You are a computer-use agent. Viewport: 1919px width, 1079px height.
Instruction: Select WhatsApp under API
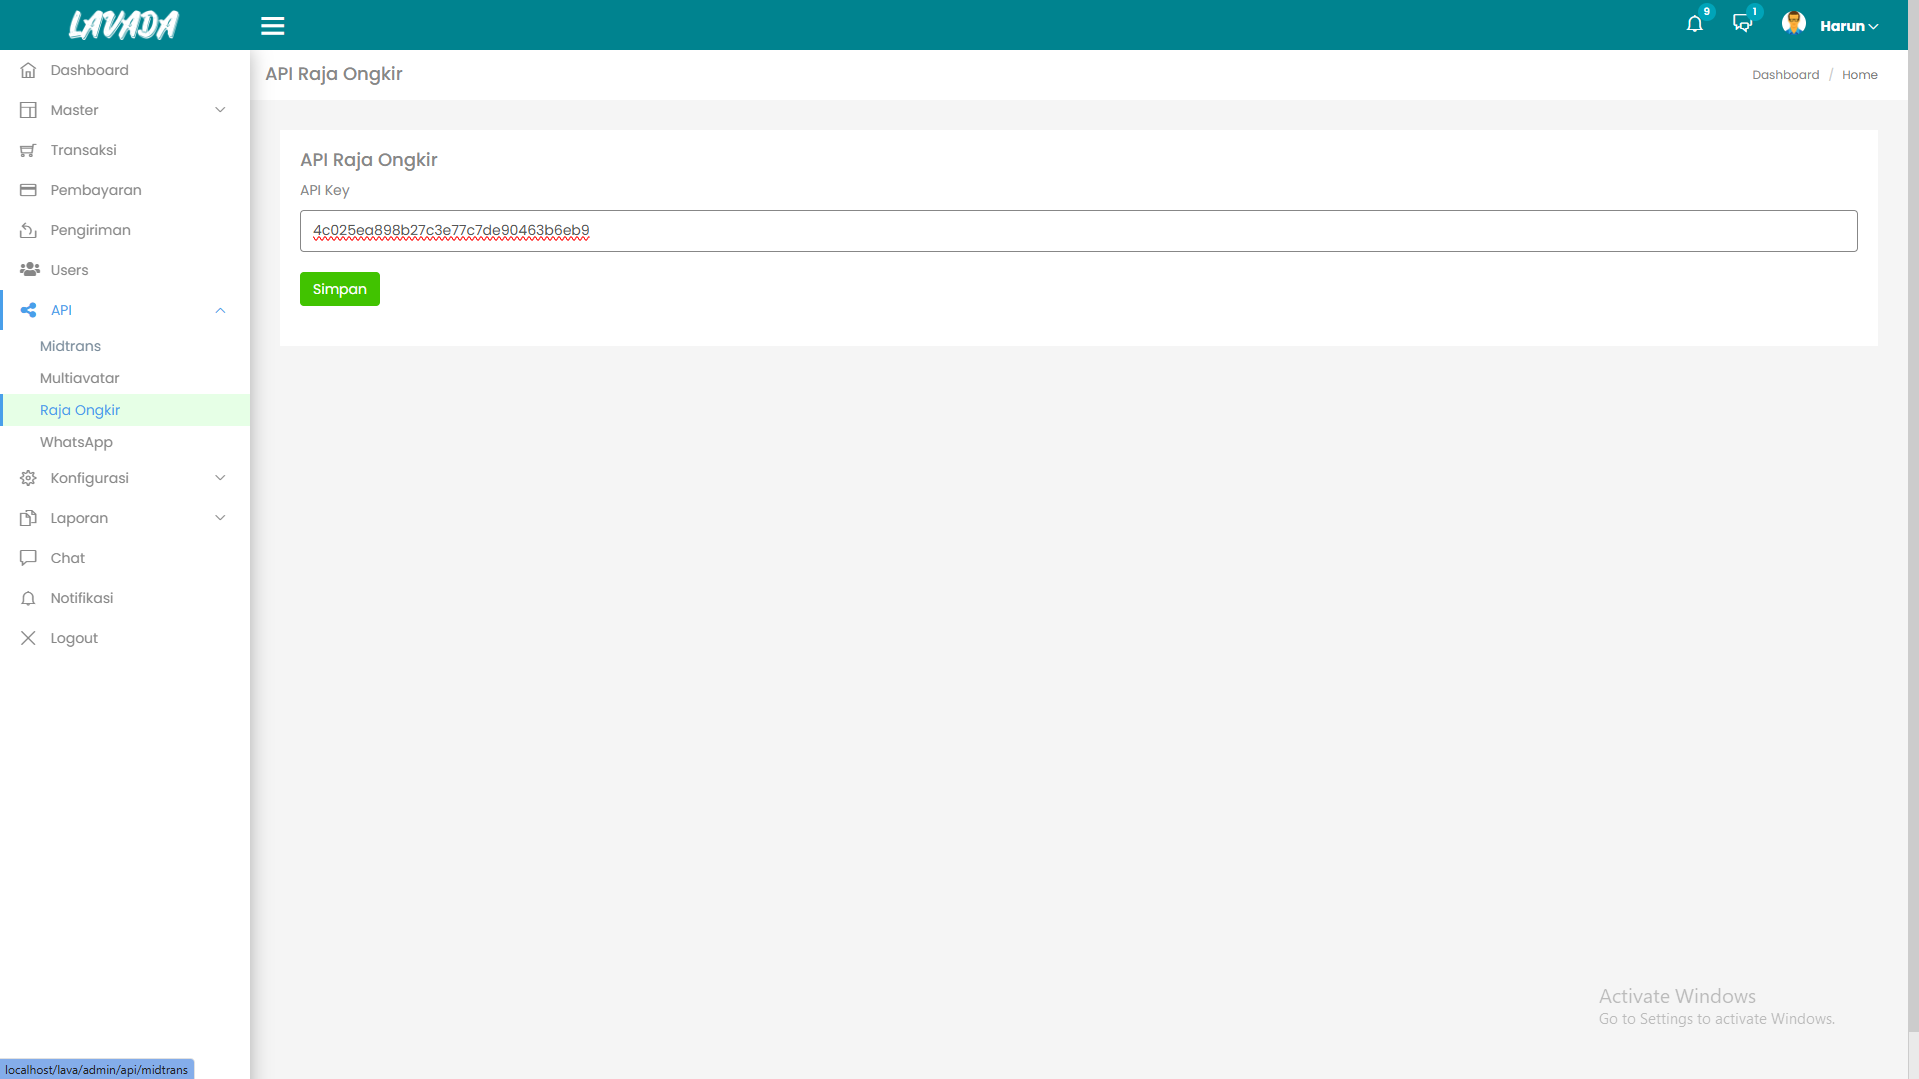click(76, 442)
